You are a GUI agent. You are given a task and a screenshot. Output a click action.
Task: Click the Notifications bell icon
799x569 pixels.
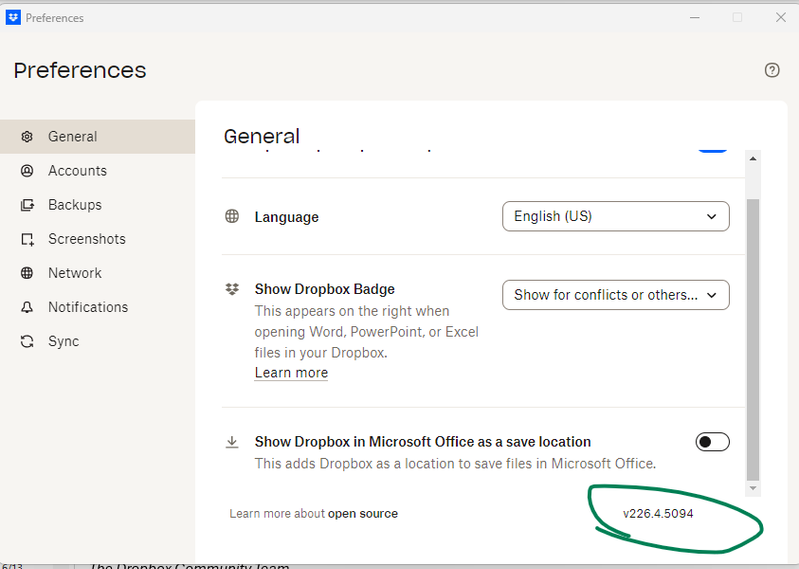click(27, 307)
